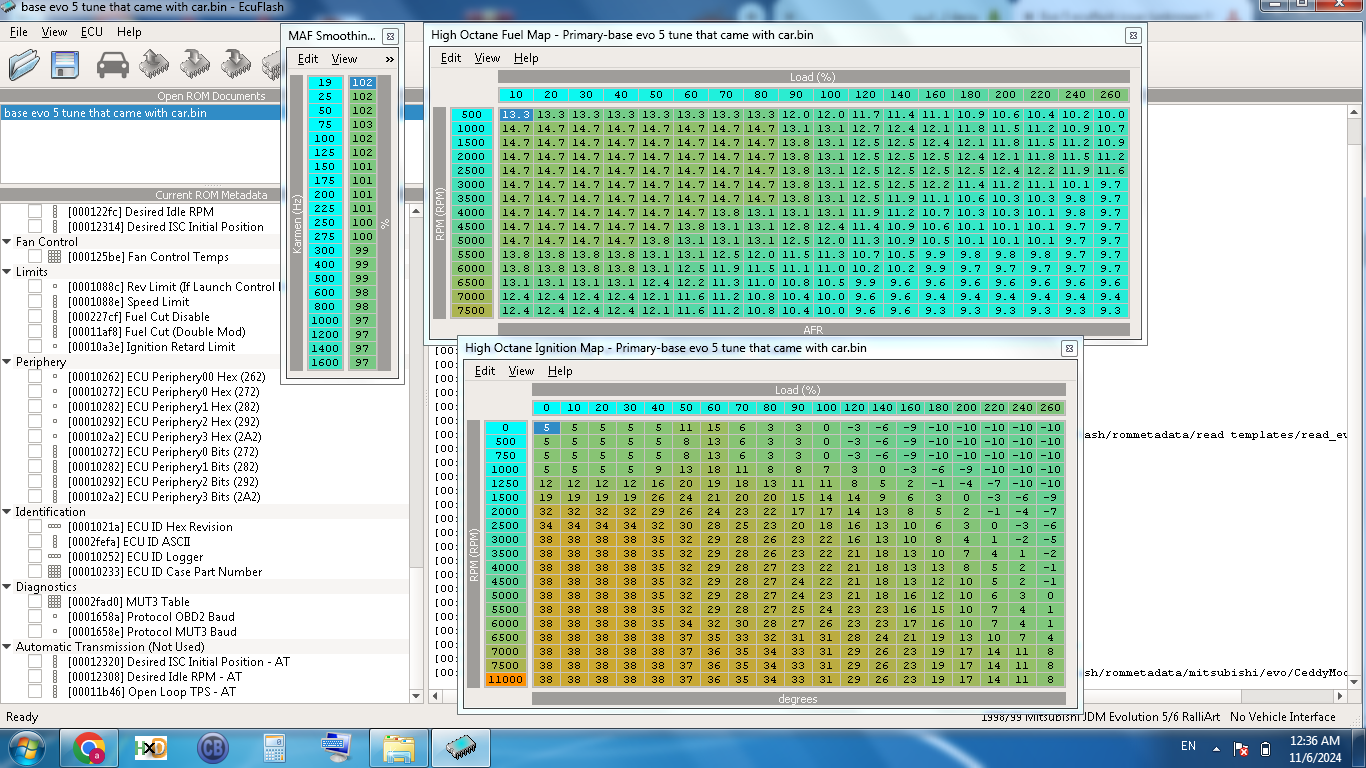Collapse the Limits category in the tree
1366x768 pixels.
point(7,272)
